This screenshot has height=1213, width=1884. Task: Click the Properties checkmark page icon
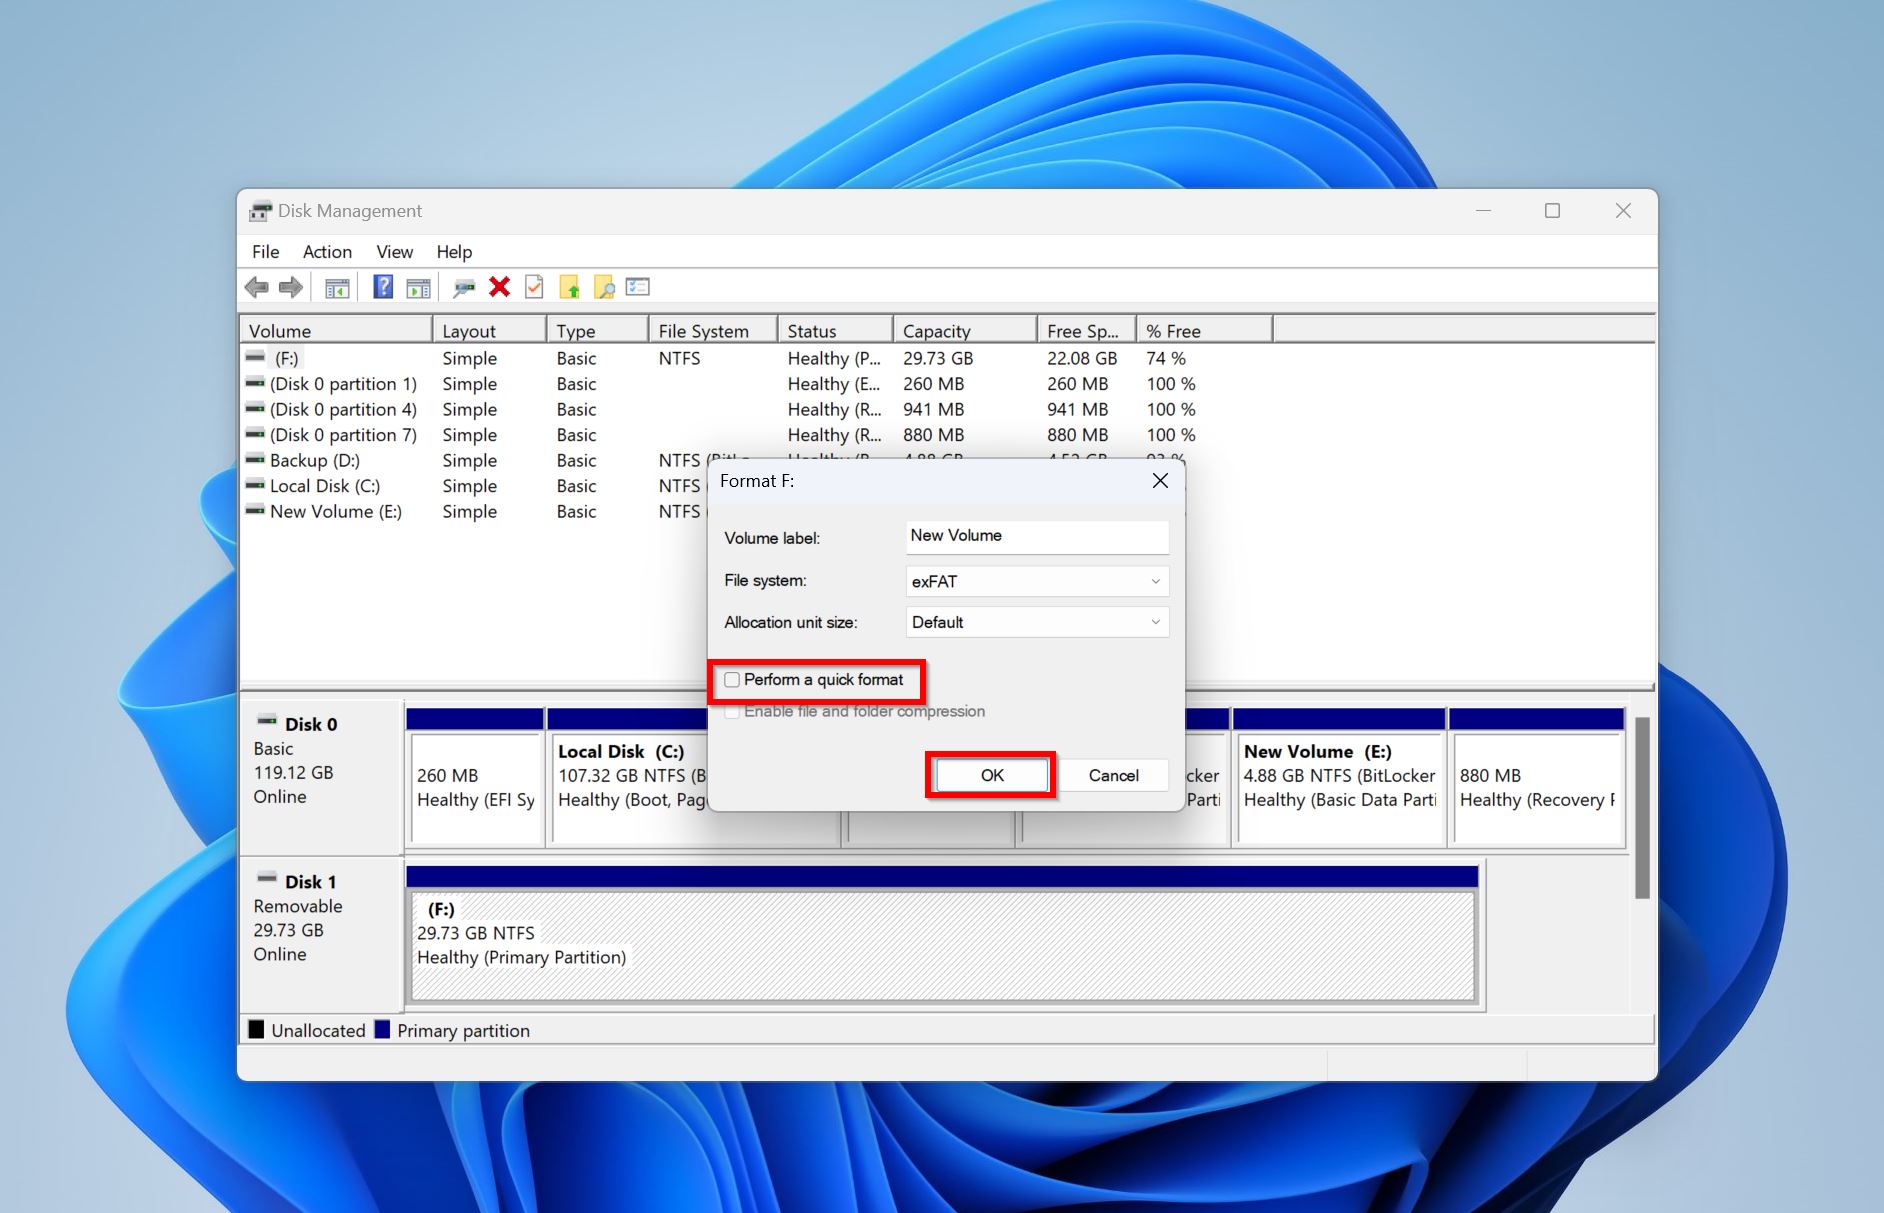534,288
